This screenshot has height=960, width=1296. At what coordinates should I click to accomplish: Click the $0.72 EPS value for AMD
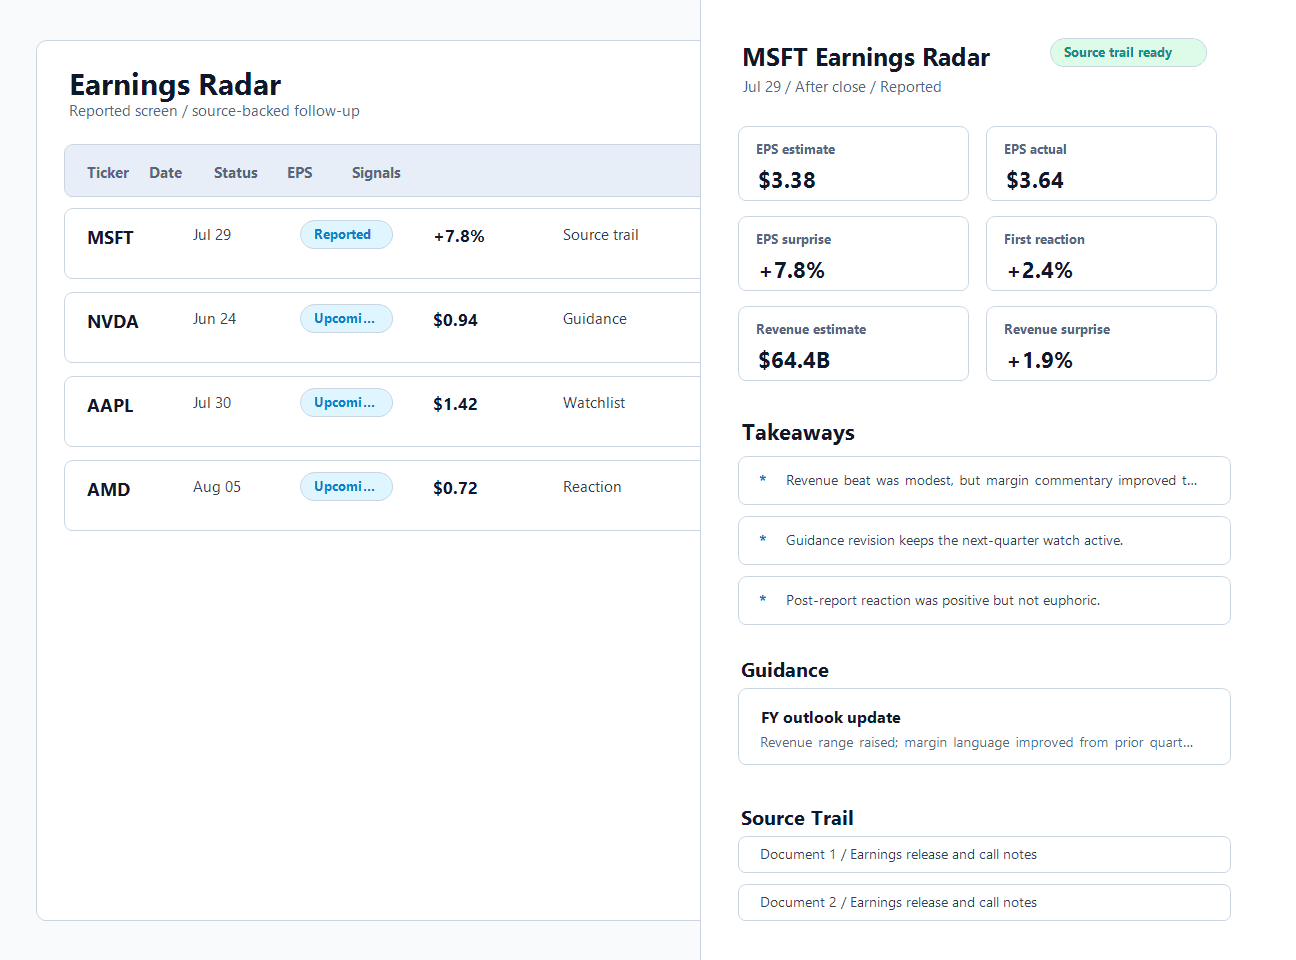pyautogui.click(x=455, y=488)
